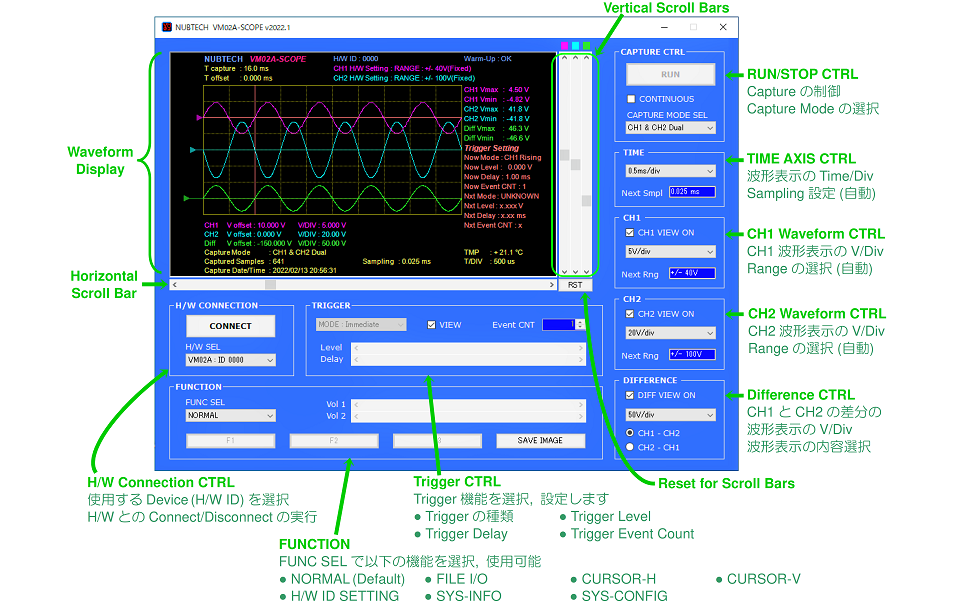Click the 'Warm-Up : OK' status text
Viewport: 978px width, 603px height.
click(x=488, y=59)
